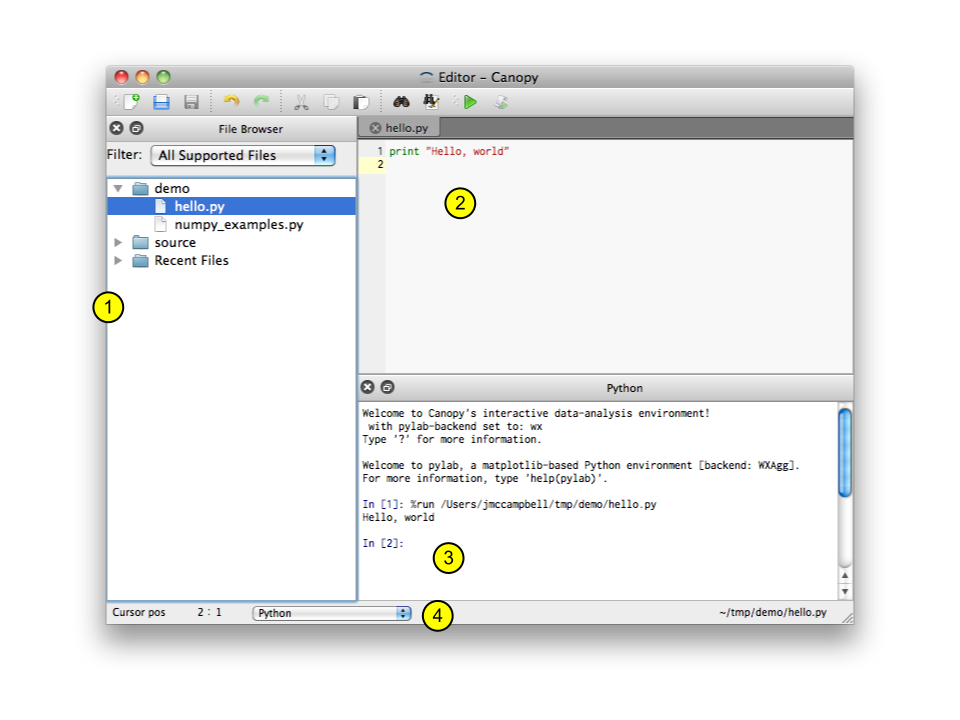Create a new file from the toolbar

pyautogui.click(x=130, y=102)
